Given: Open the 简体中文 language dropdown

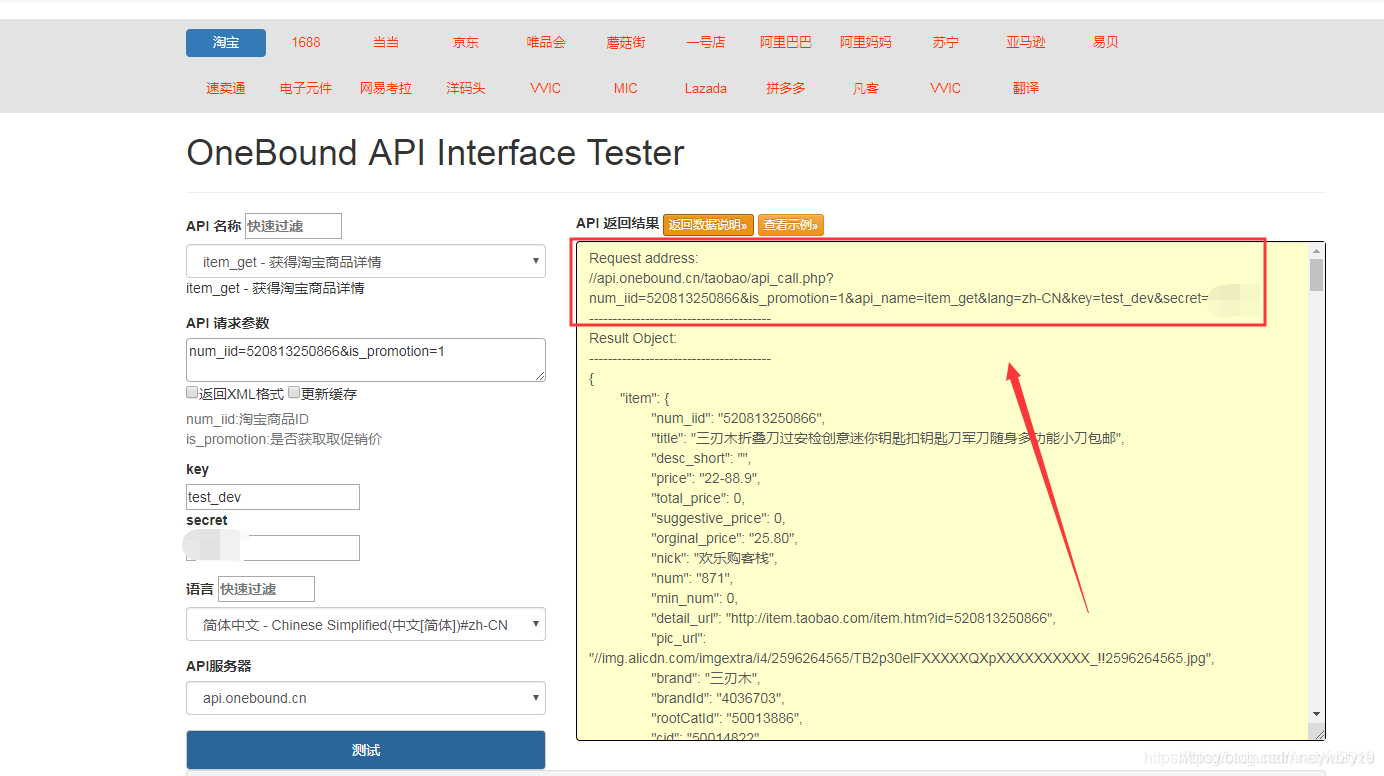Looking at the screenshot, I should [x=366, y=625].
